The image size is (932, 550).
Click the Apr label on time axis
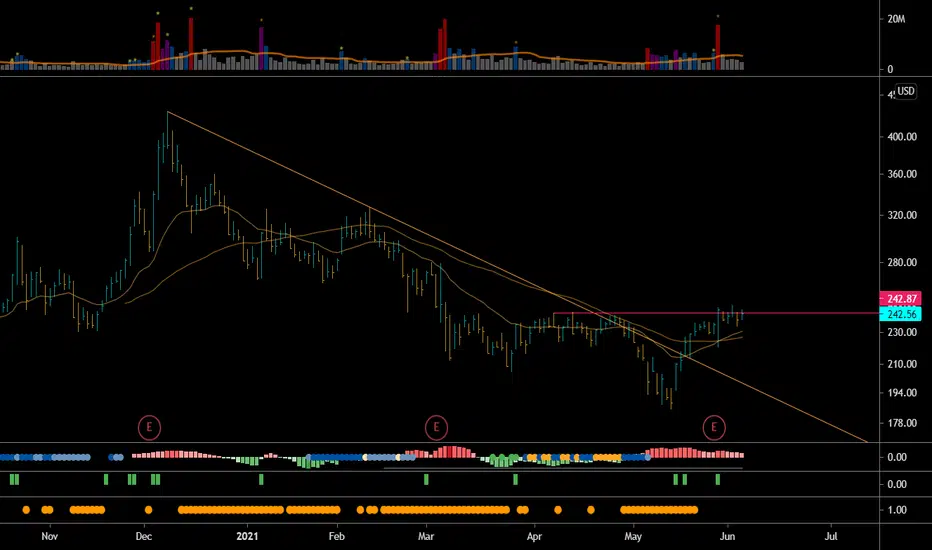click(x=534, y=536)
